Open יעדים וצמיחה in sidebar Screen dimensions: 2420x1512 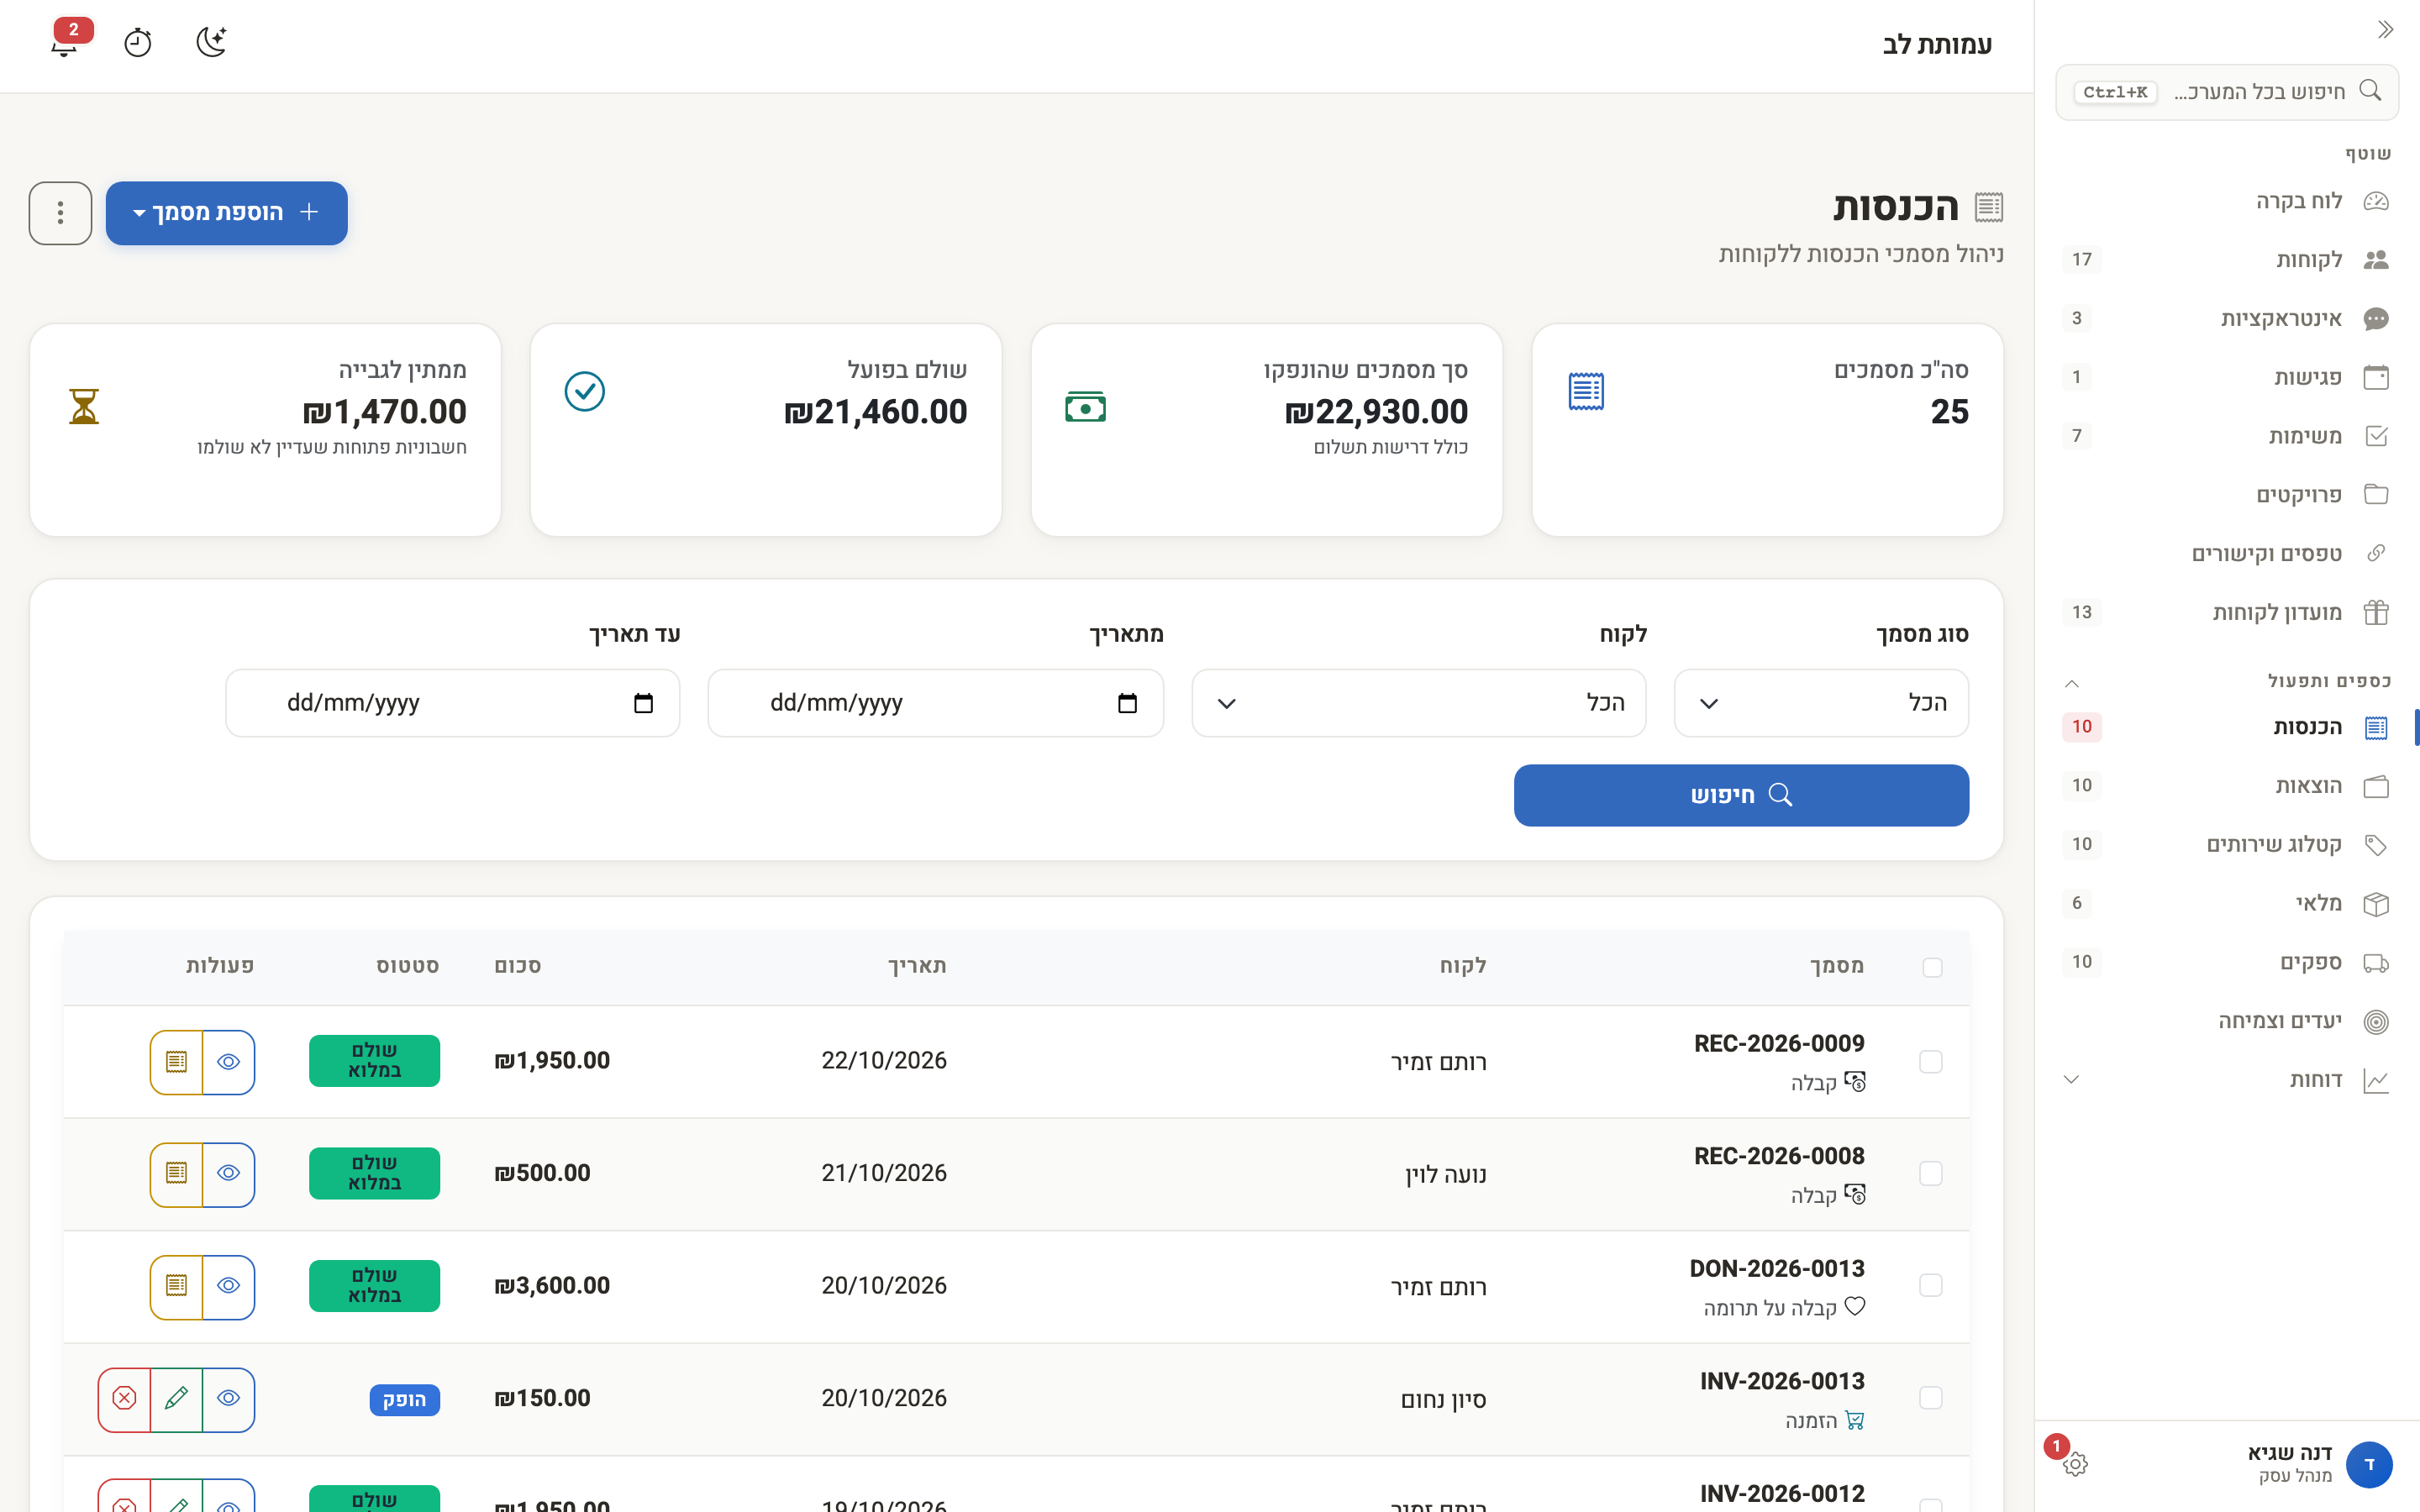(2227, 1021)
